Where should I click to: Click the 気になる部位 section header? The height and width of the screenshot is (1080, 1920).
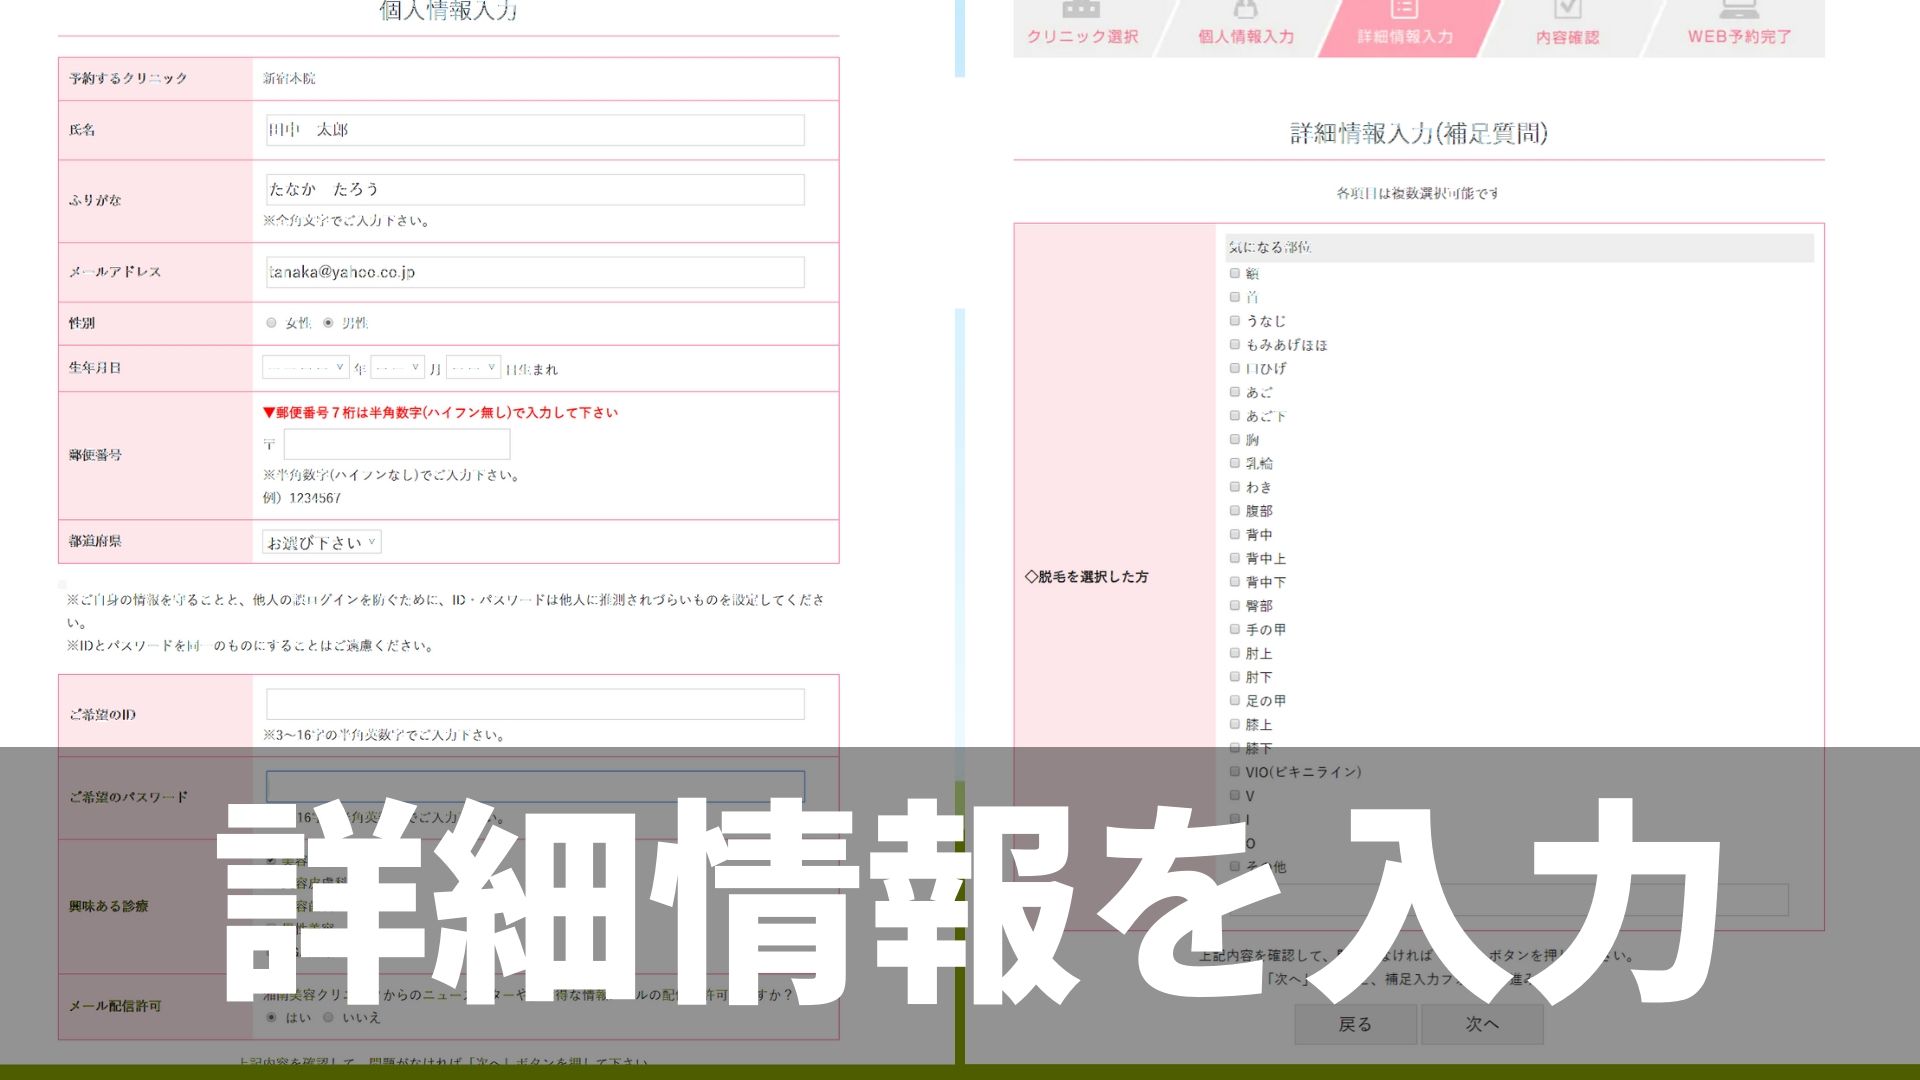[1519, 248]
